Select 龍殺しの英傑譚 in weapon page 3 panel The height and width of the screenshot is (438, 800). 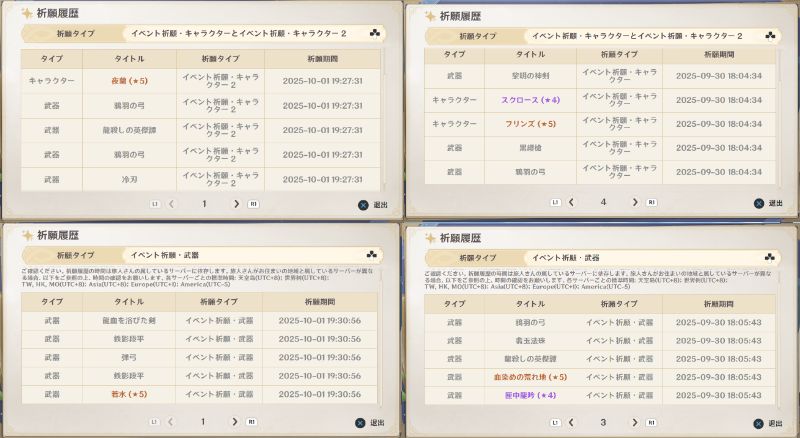[x=531, y=359]
